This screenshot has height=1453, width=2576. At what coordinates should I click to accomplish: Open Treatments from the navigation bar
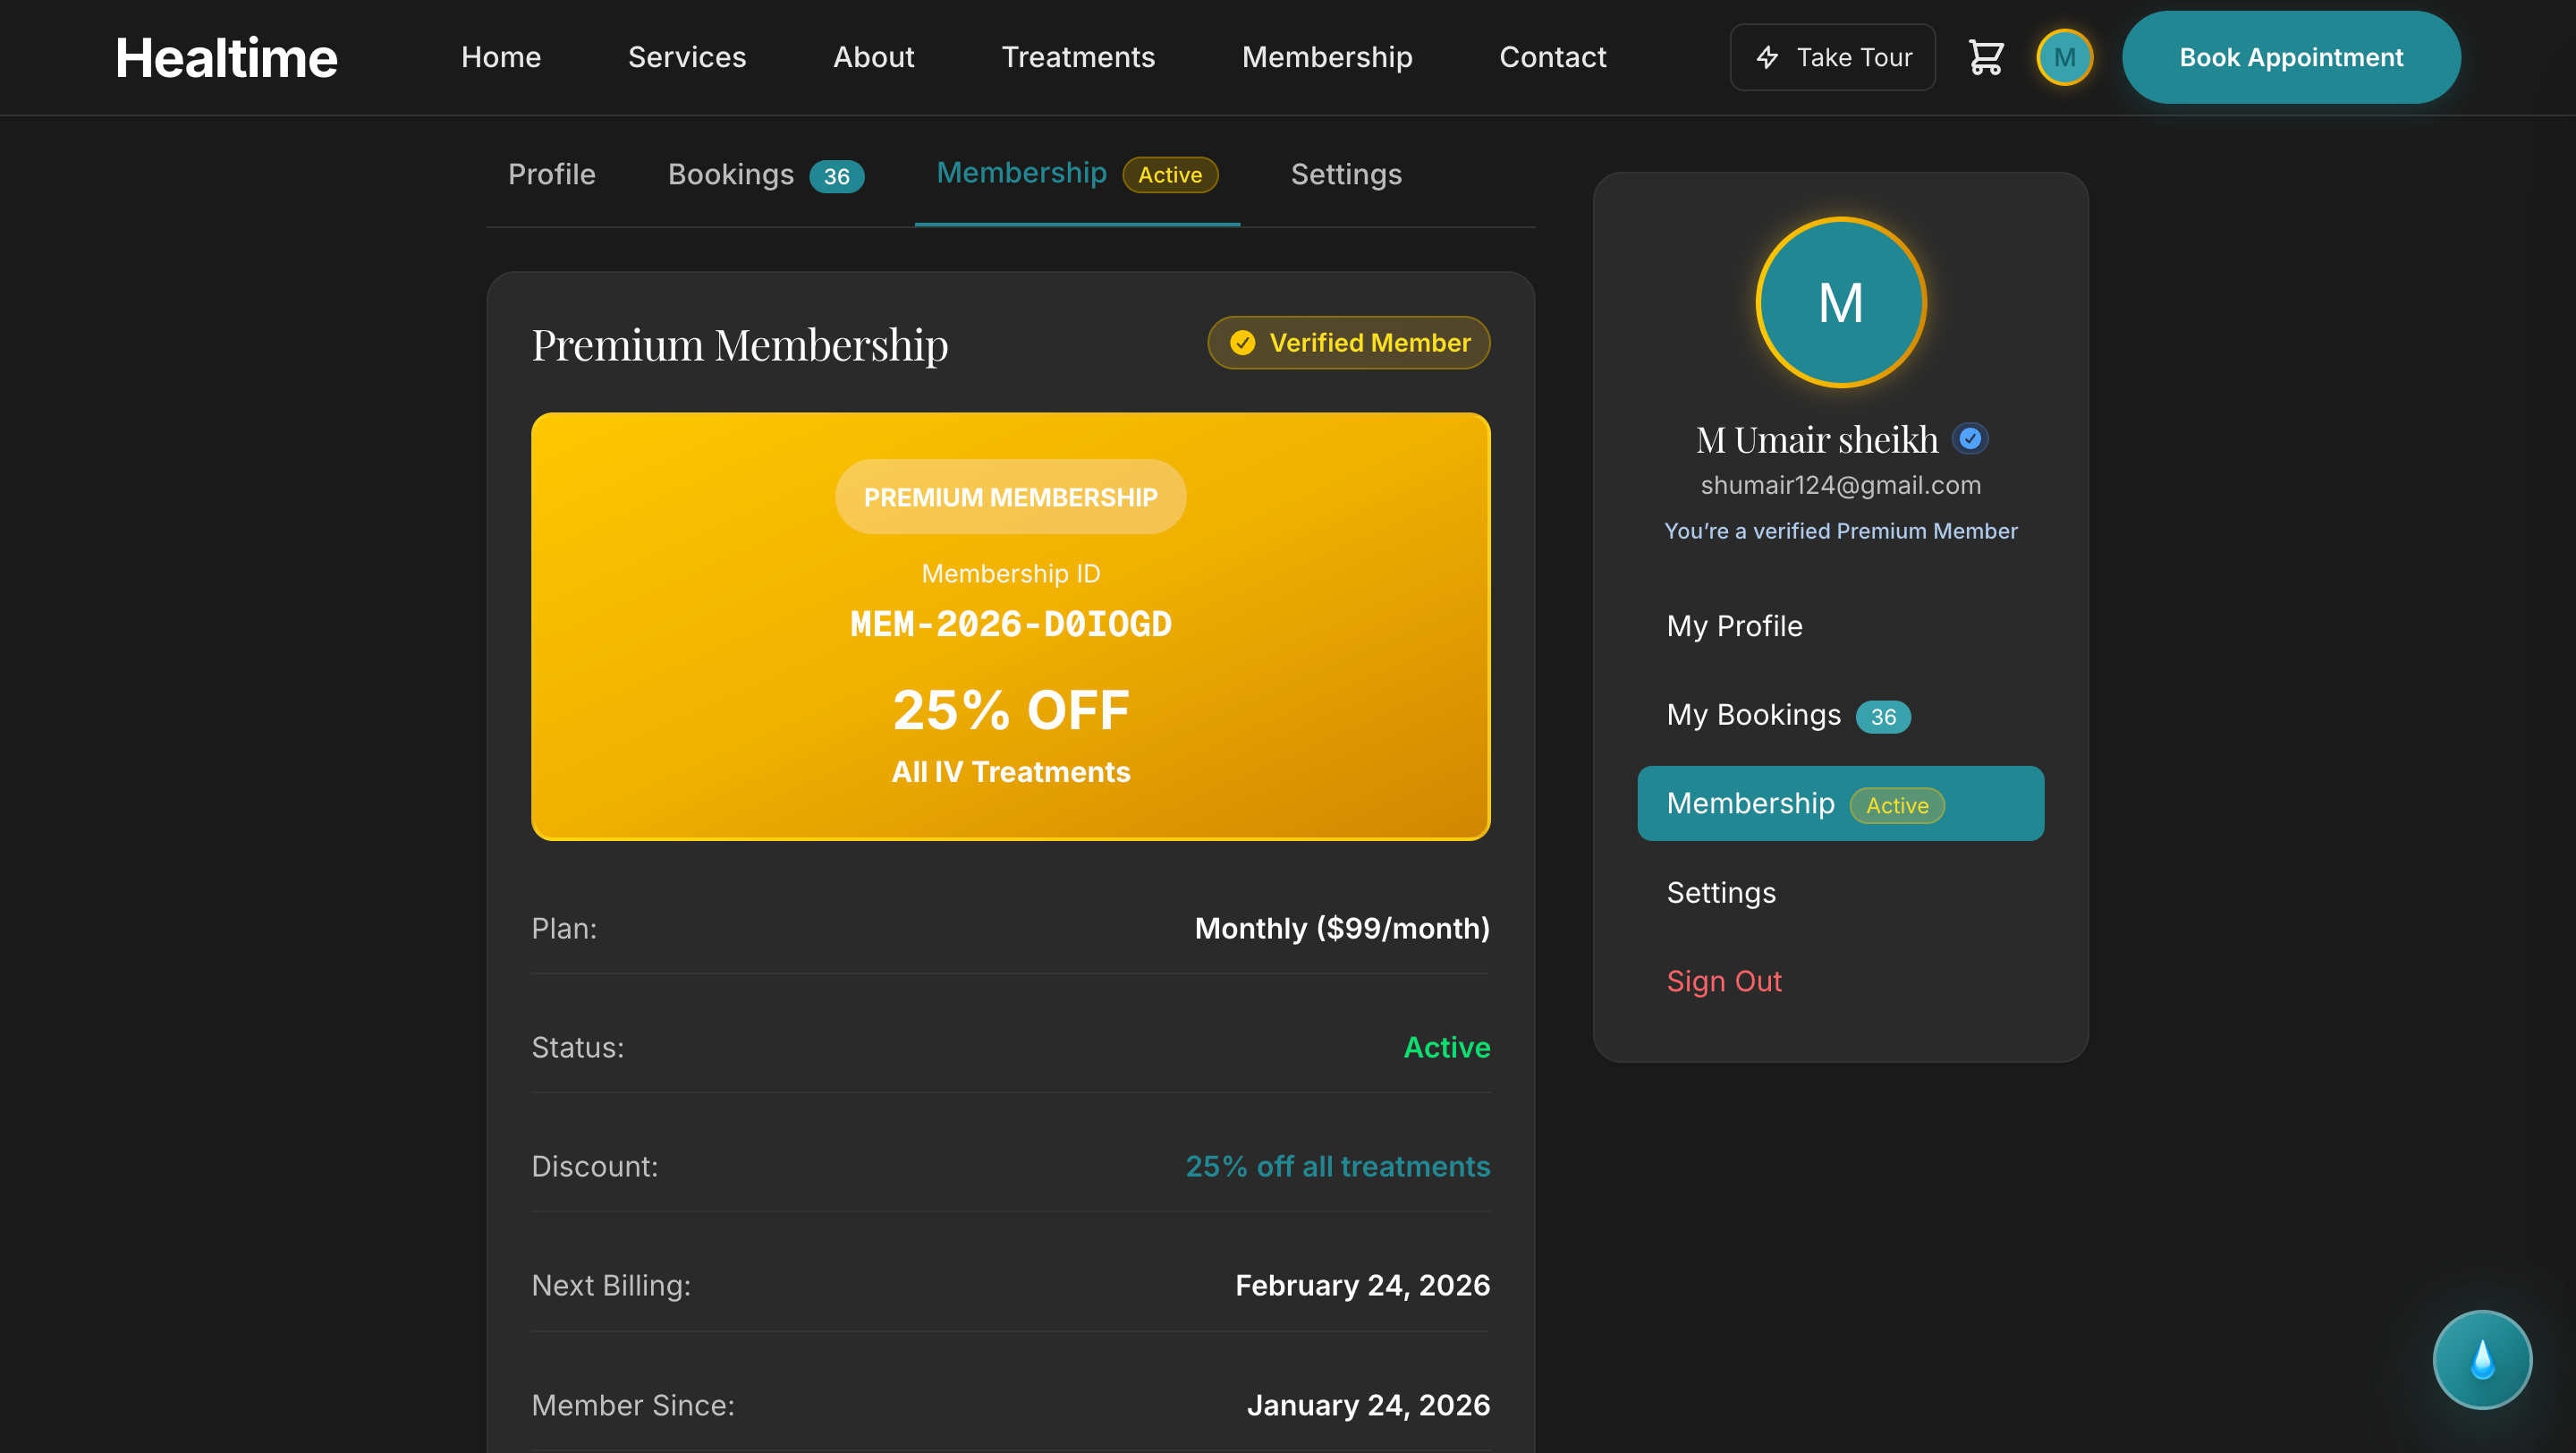[x=1078, y=57]
